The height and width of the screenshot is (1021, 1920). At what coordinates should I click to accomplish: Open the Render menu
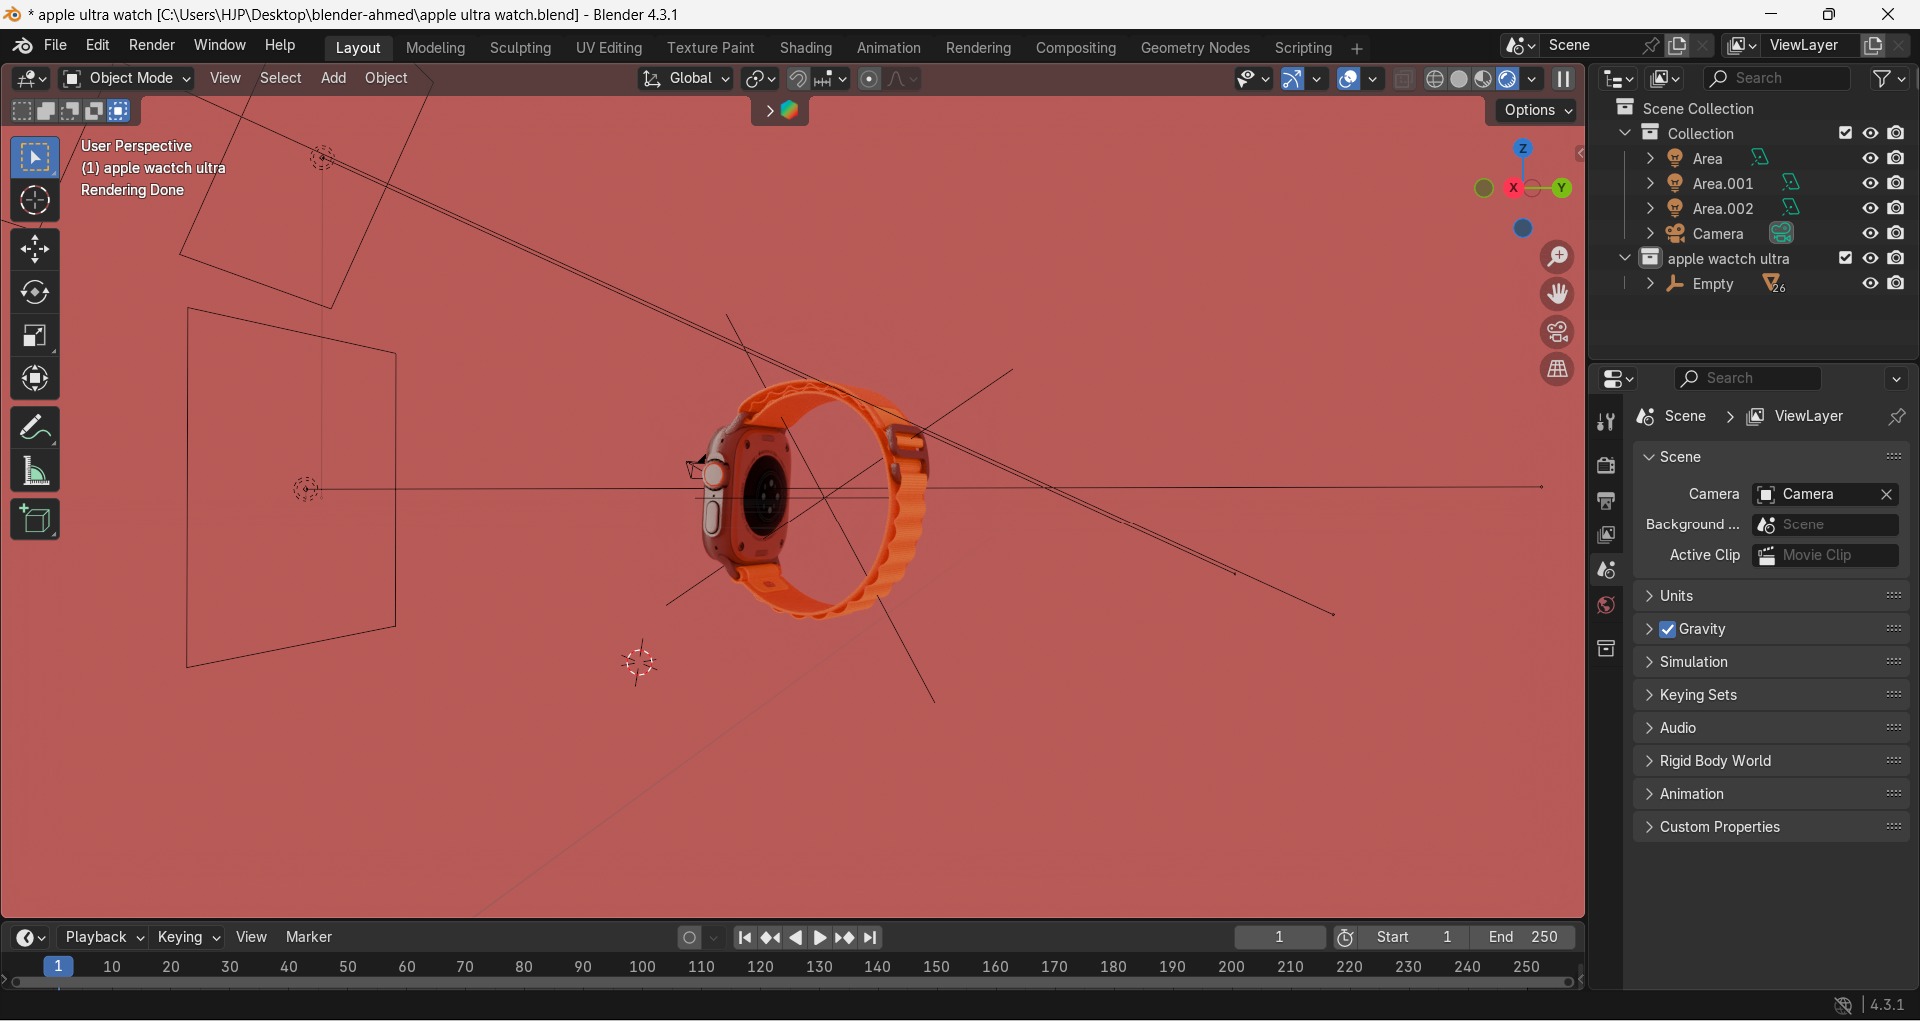[x=152, y=46]
